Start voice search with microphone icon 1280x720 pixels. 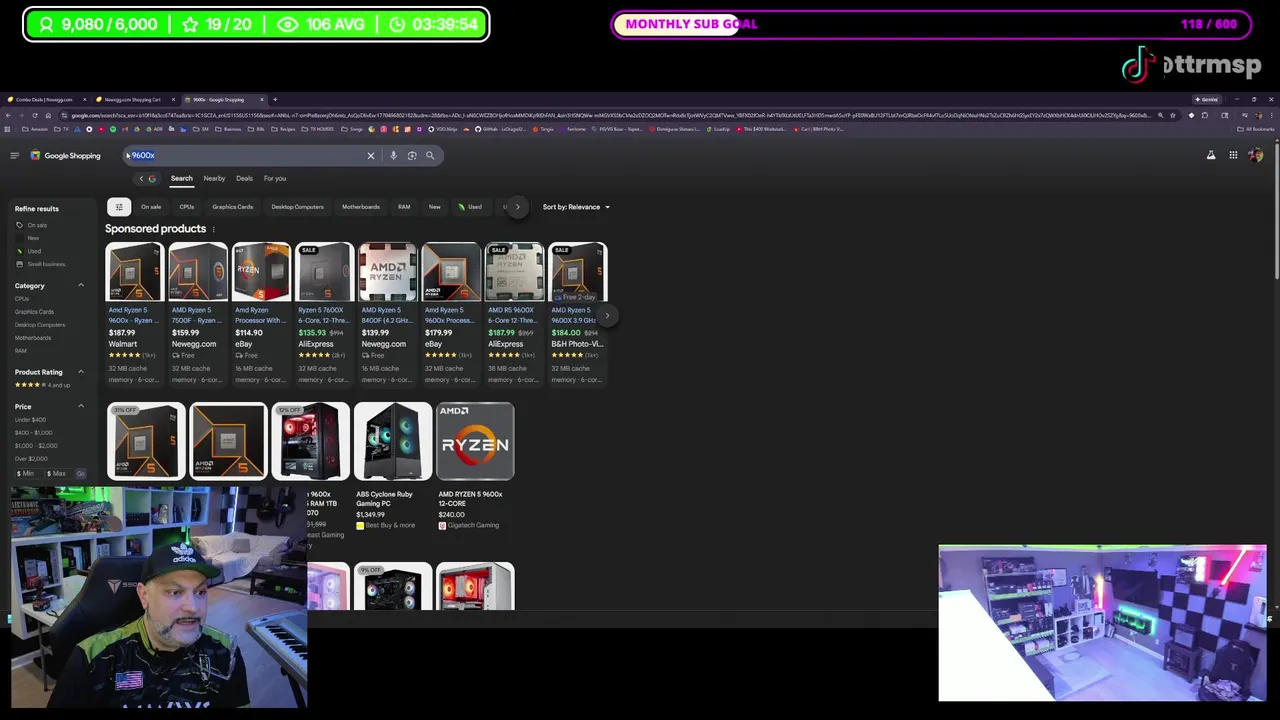click(x=393, y=155)
